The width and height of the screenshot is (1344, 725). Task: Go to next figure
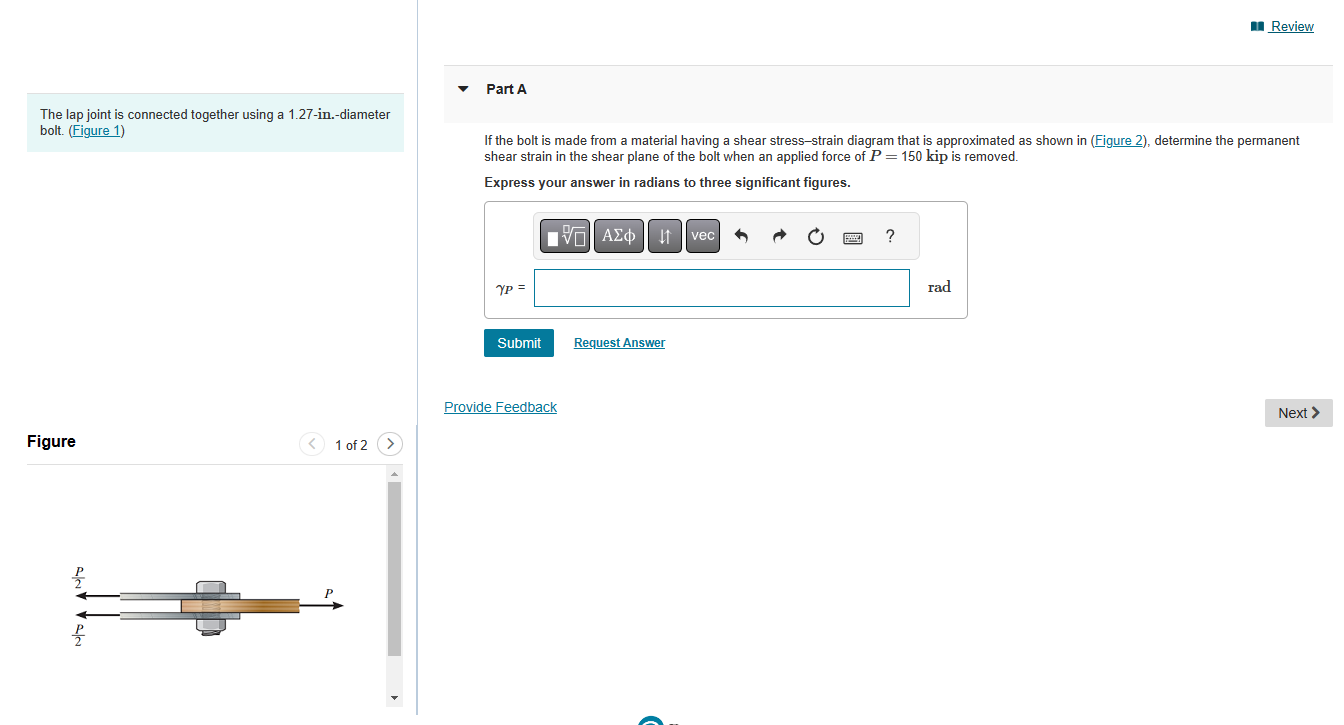pos(390,444)
